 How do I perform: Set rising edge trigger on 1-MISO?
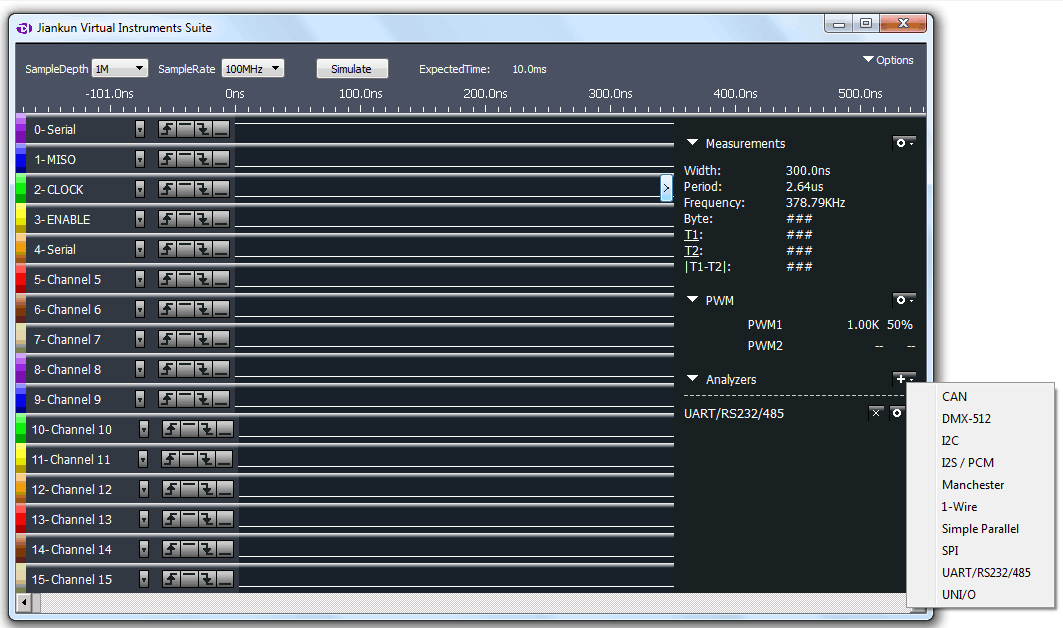[x=167, y=159]
